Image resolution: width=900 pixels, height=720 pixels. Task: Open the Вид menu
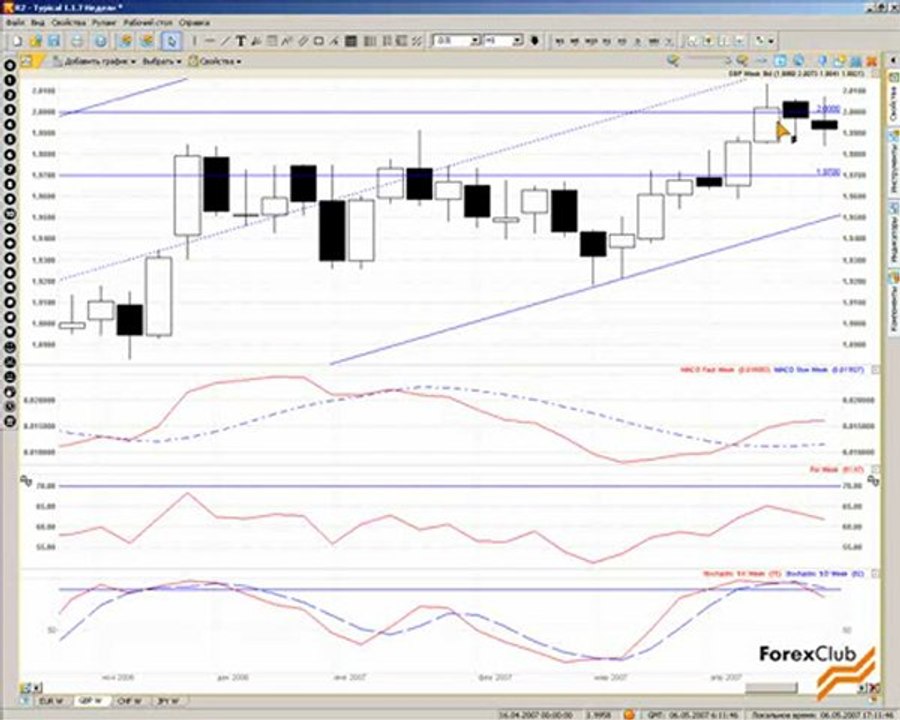[x=37, y=23]
